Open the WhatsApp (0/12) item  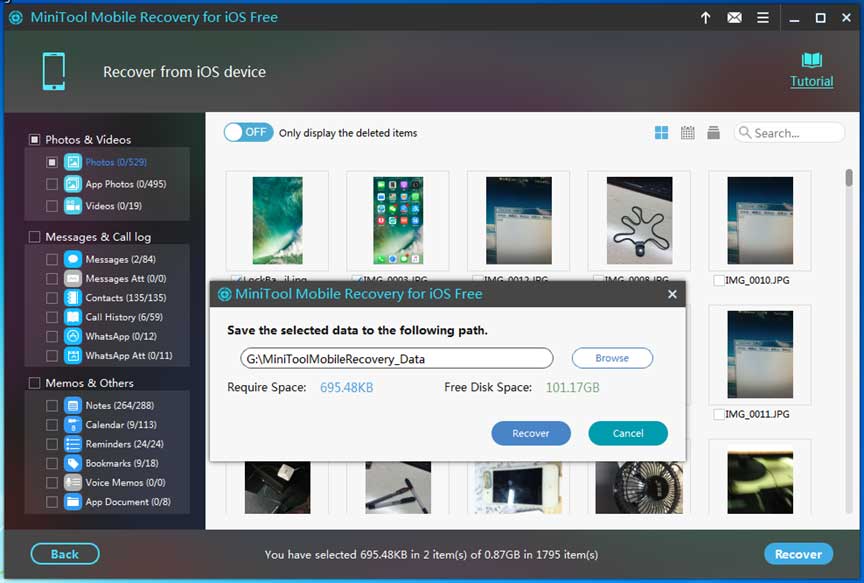(x=121, y=336)
